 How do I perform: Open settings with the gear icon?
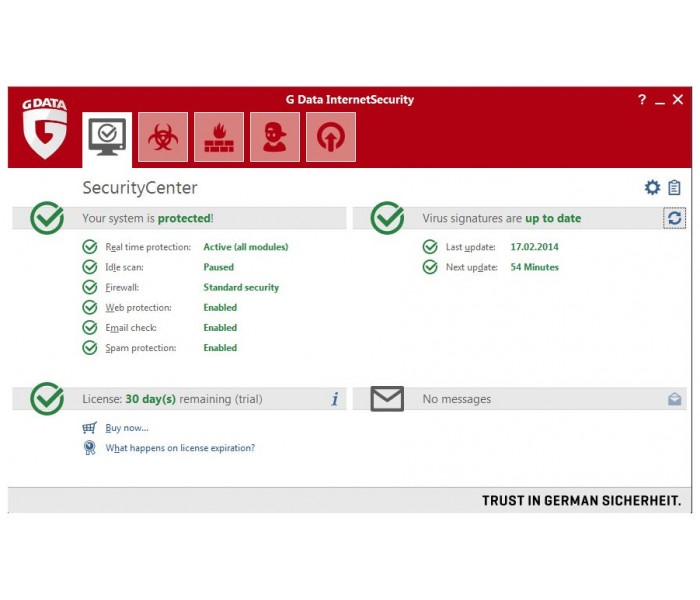[652, 187]
